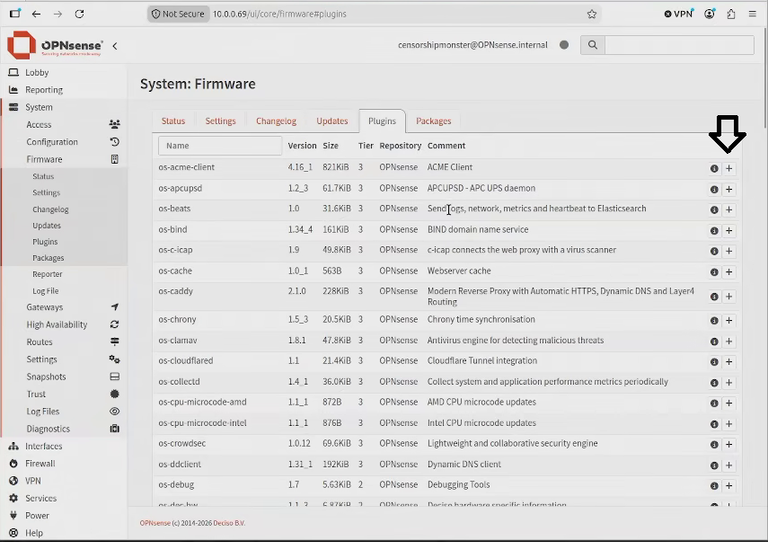Open info icon for os-apcupsd

[x=714, y=189]
